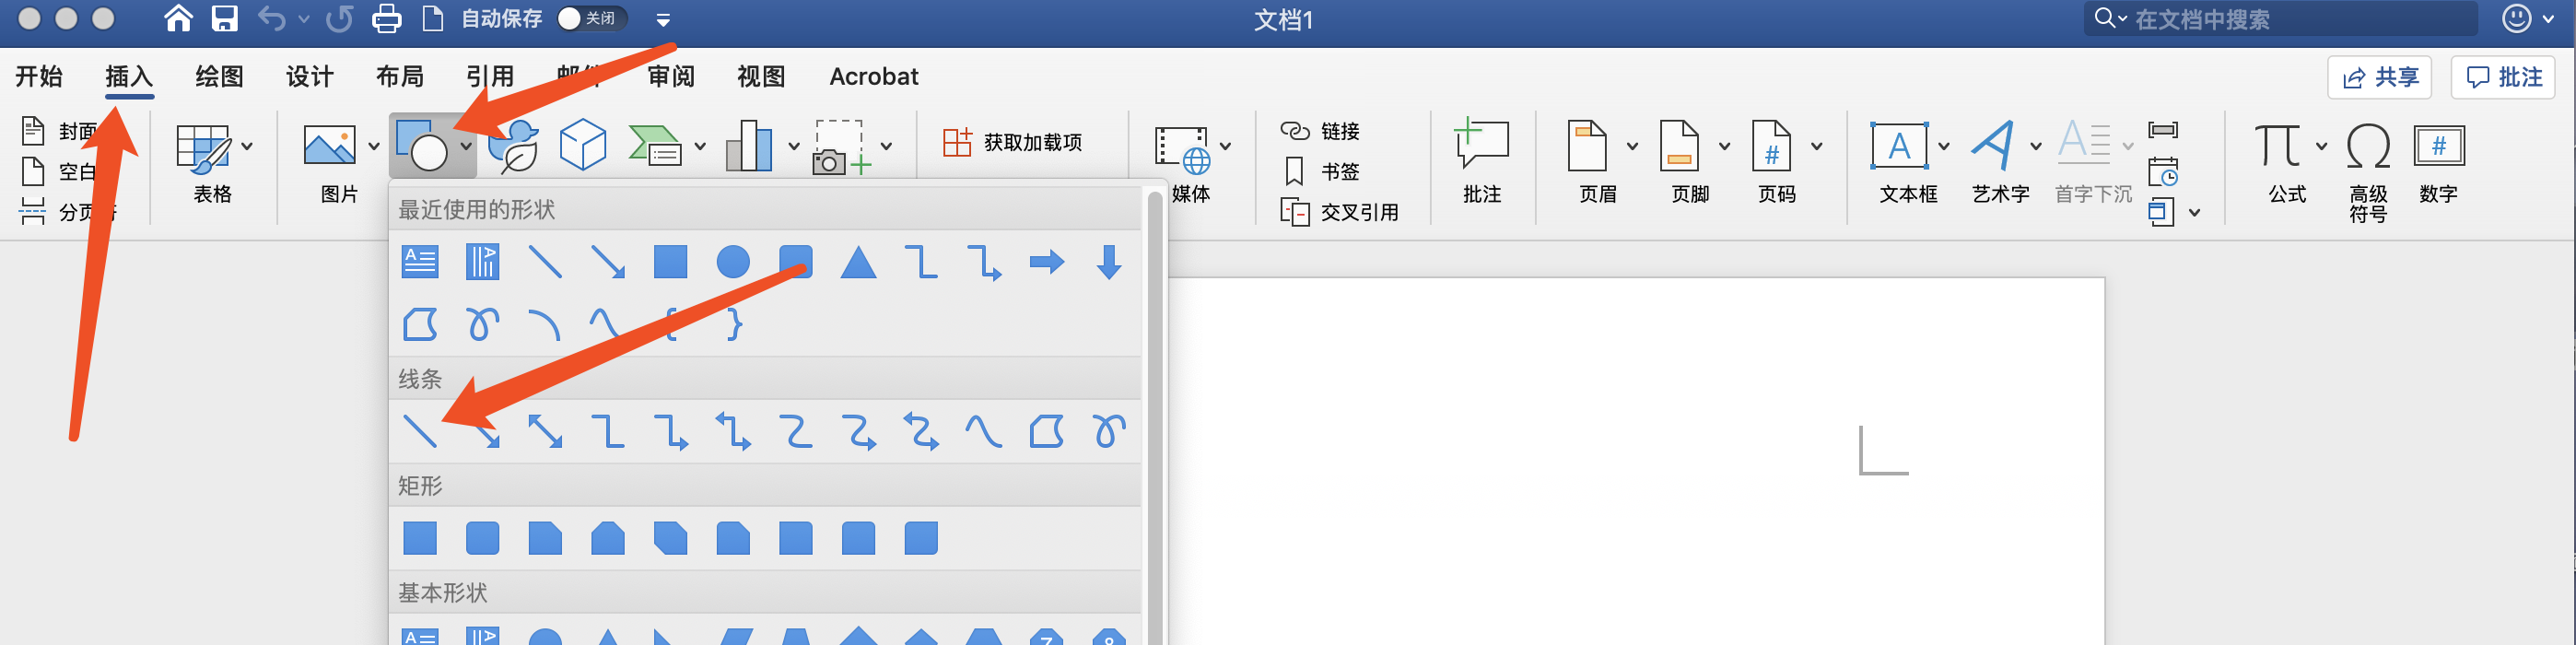2576x645 pixels.
Task: Click the search in document field
Action: click(2281, 18)
